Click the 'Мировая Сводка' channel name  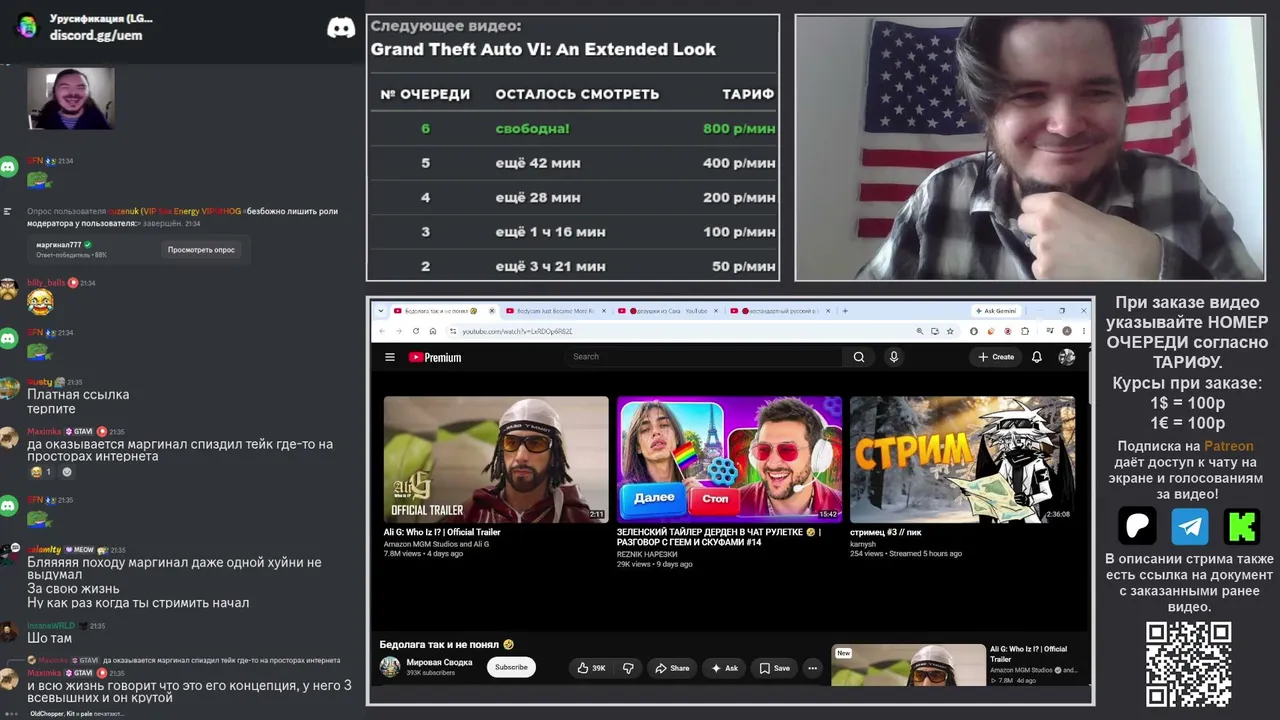439,662
